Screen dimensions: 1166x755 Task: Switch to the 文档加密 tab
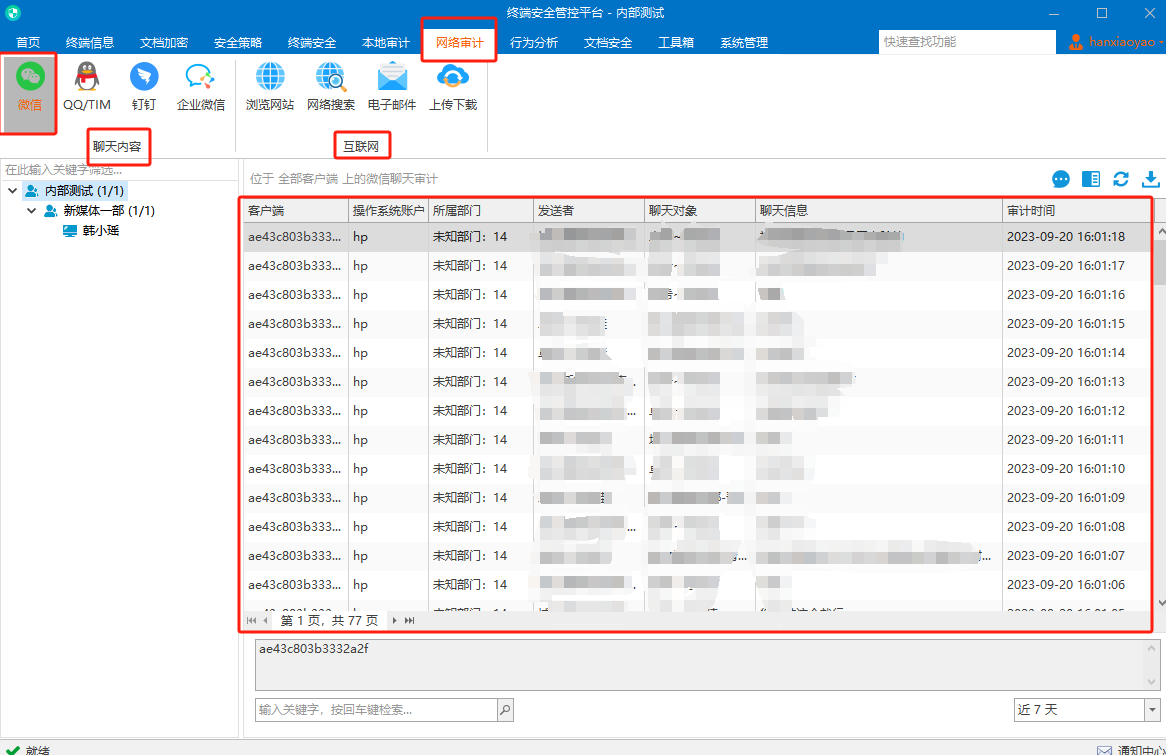(164, 42)
